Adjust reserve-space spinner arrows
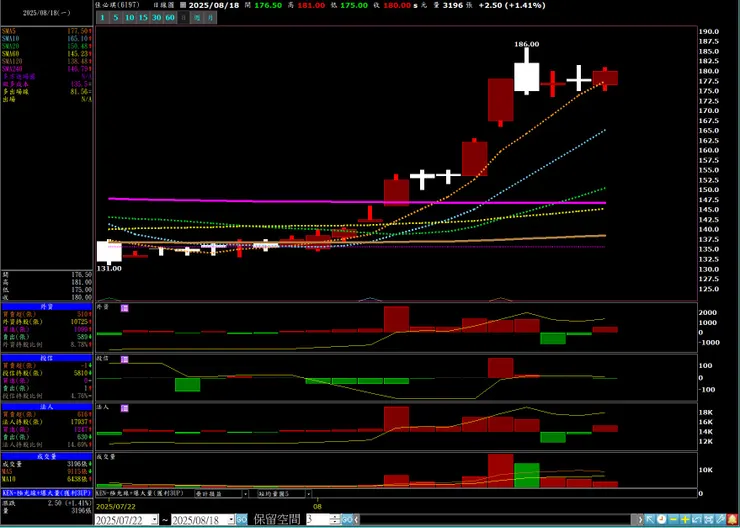The height and width of the screenshot is (528, 740). coord(335,520)
